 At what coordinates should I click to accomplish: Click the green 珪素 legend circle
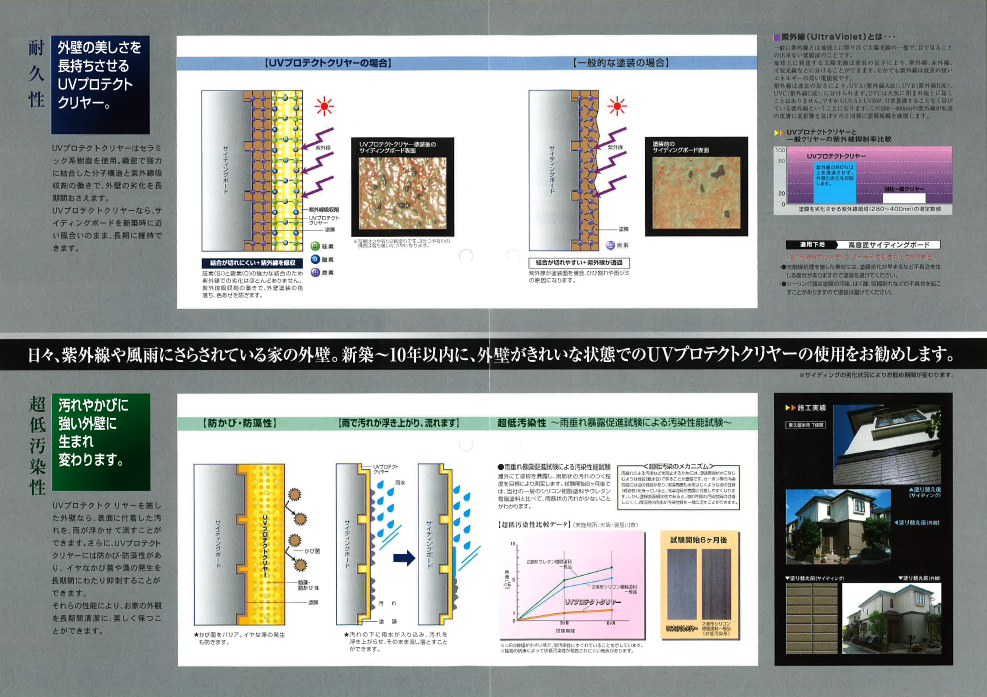pos(315,246)
